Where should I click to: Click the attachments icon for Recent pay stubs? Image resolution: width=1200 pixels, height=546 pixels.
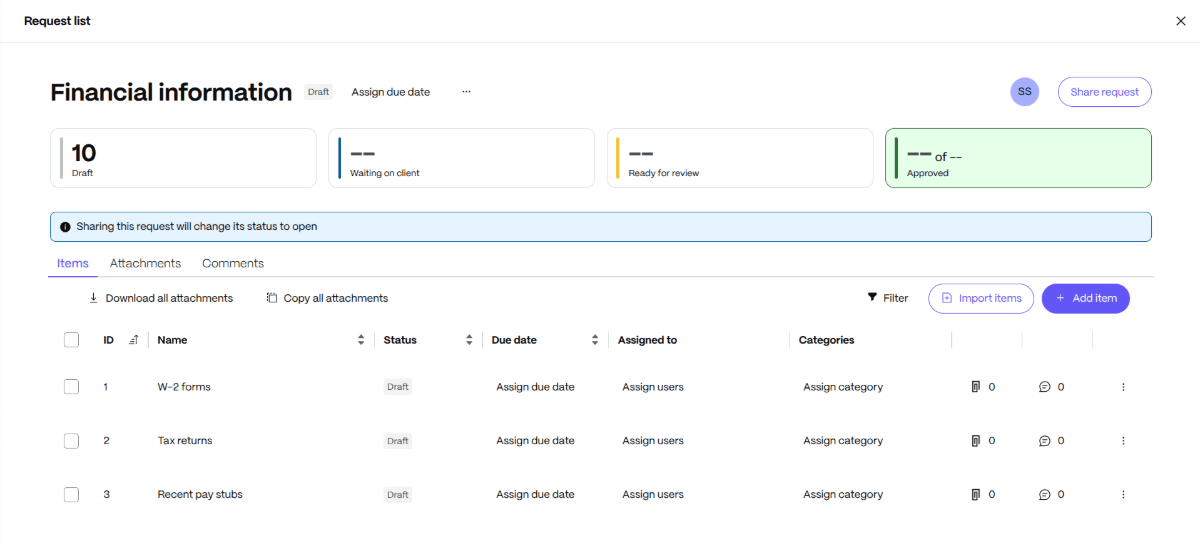tap(976, 495)
